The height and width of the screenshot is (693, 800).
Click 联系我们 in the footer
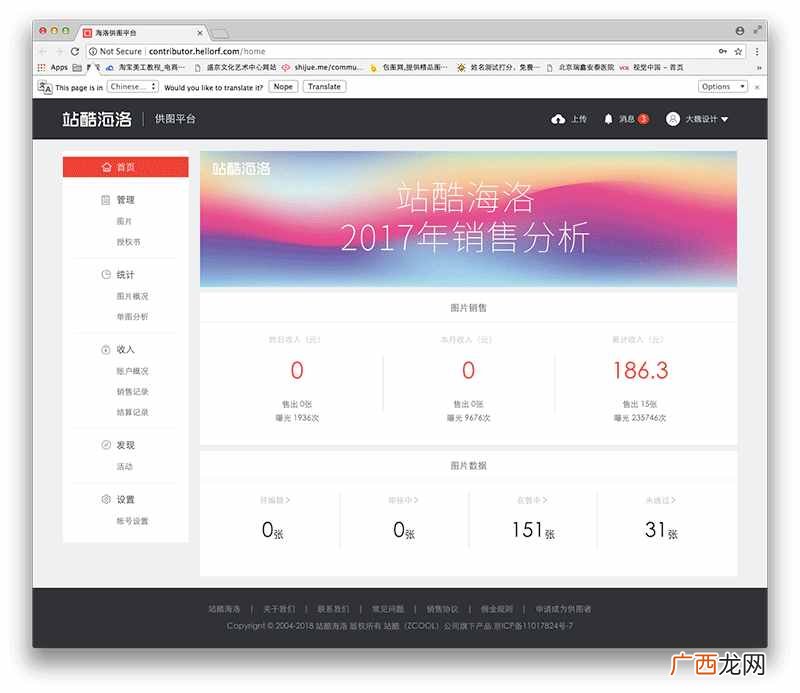tap(333, 609)
